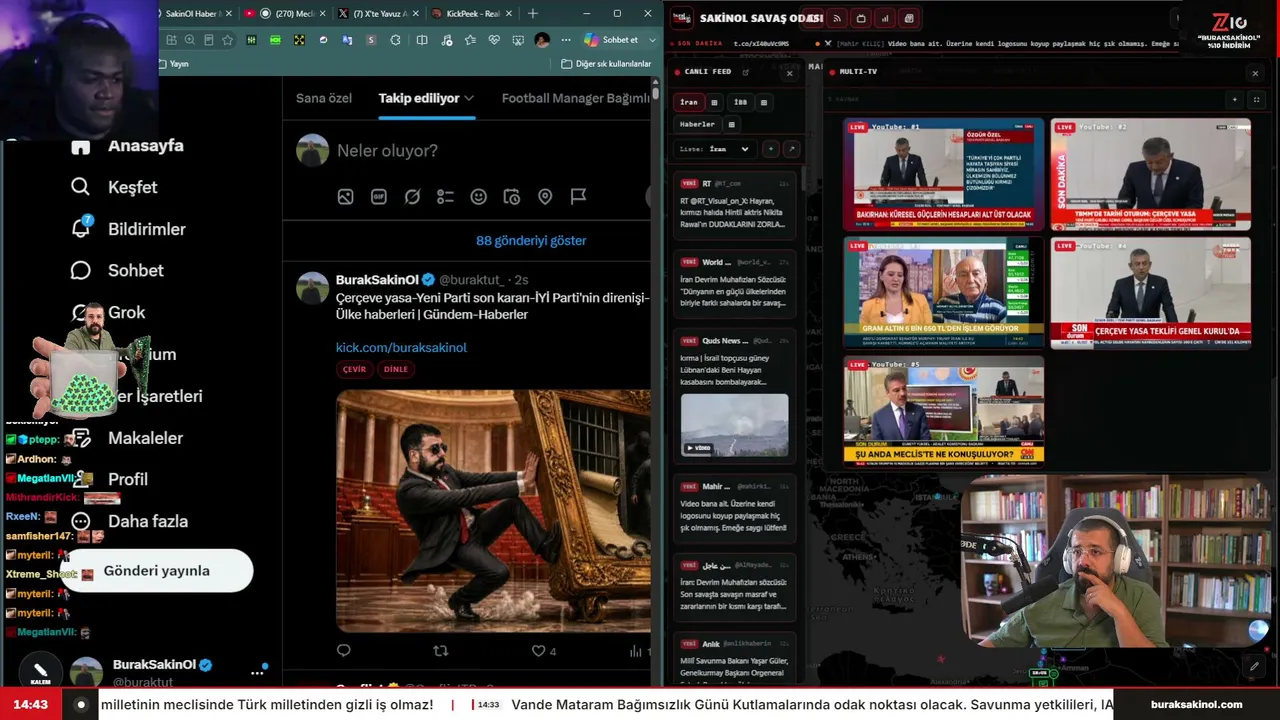Open Keşfet search in X sidebar
The height and width of the screenshot is (720, 1280).
114,187
